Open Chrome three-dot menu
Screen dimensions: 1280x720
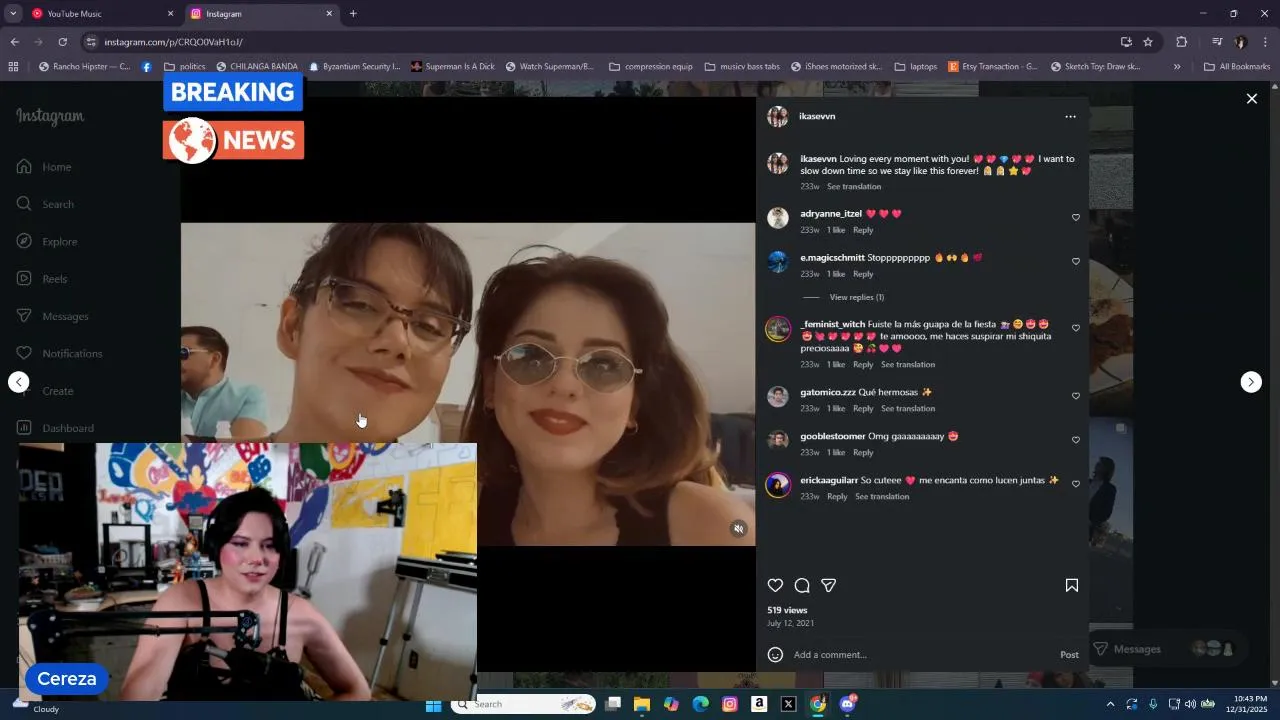click(1266, 42)
